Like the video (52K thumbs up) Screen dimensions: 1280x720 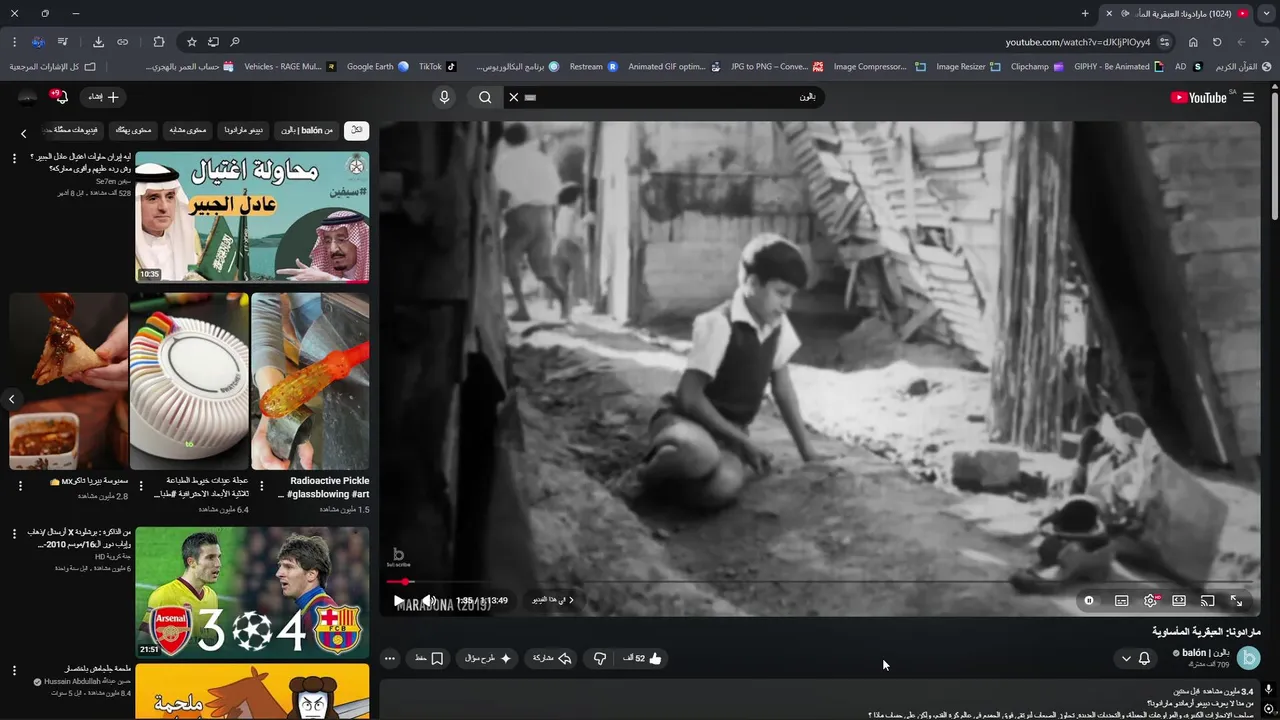(643, 658)
